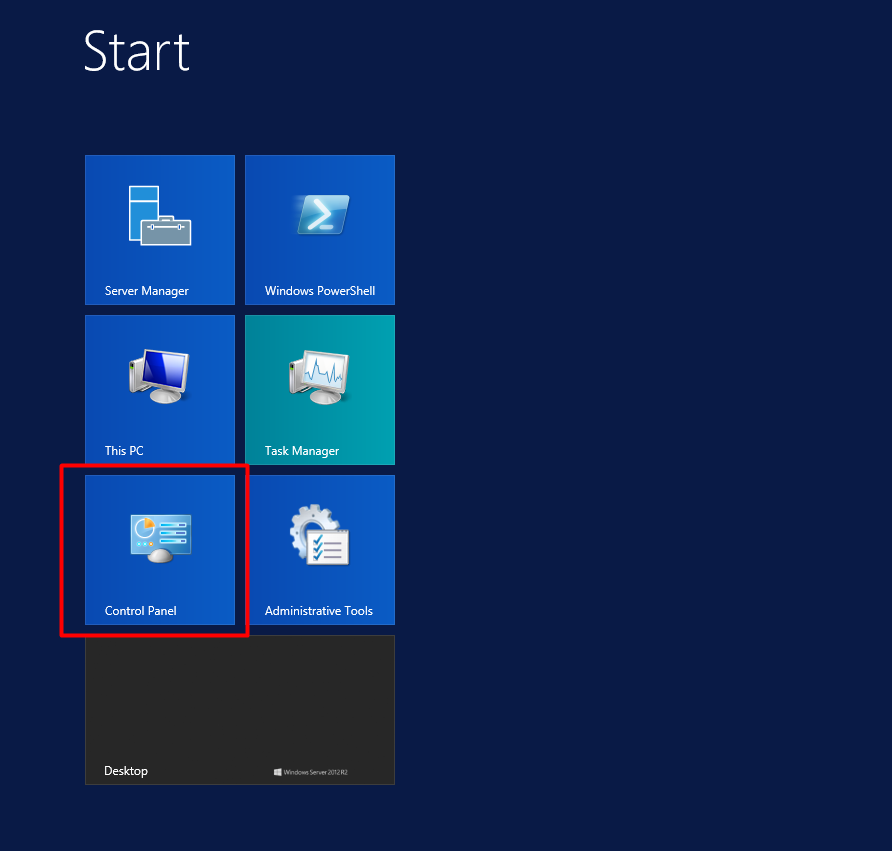
Task: Start Task Manager from its tile
Action: coord(320,390)
